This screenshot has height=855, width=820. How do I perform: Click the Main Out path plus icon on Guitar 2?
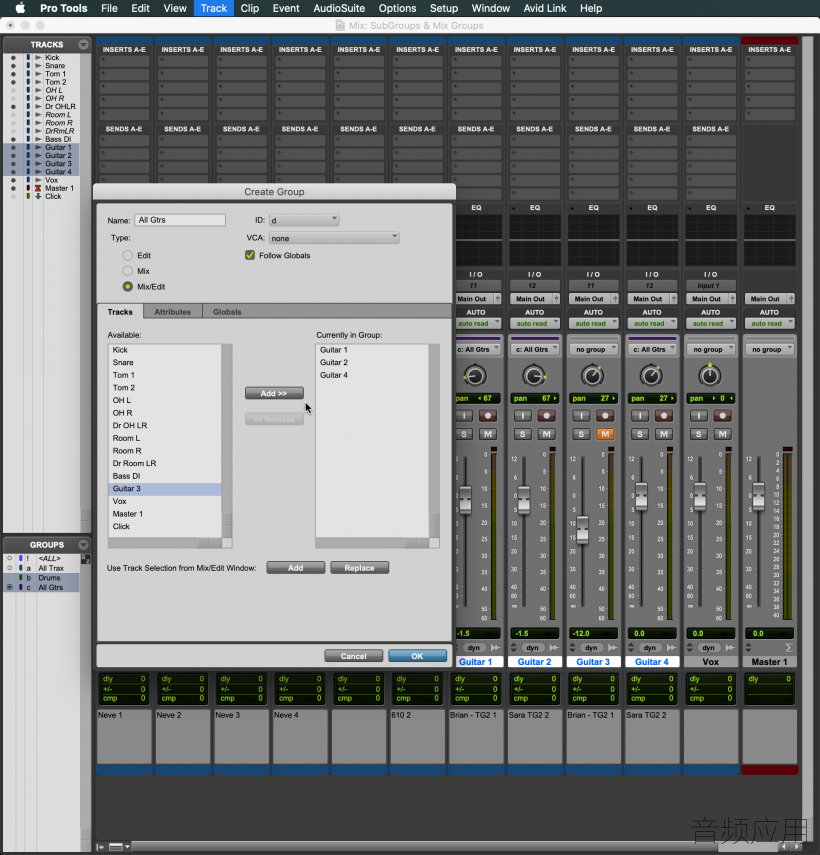[556, 299]
